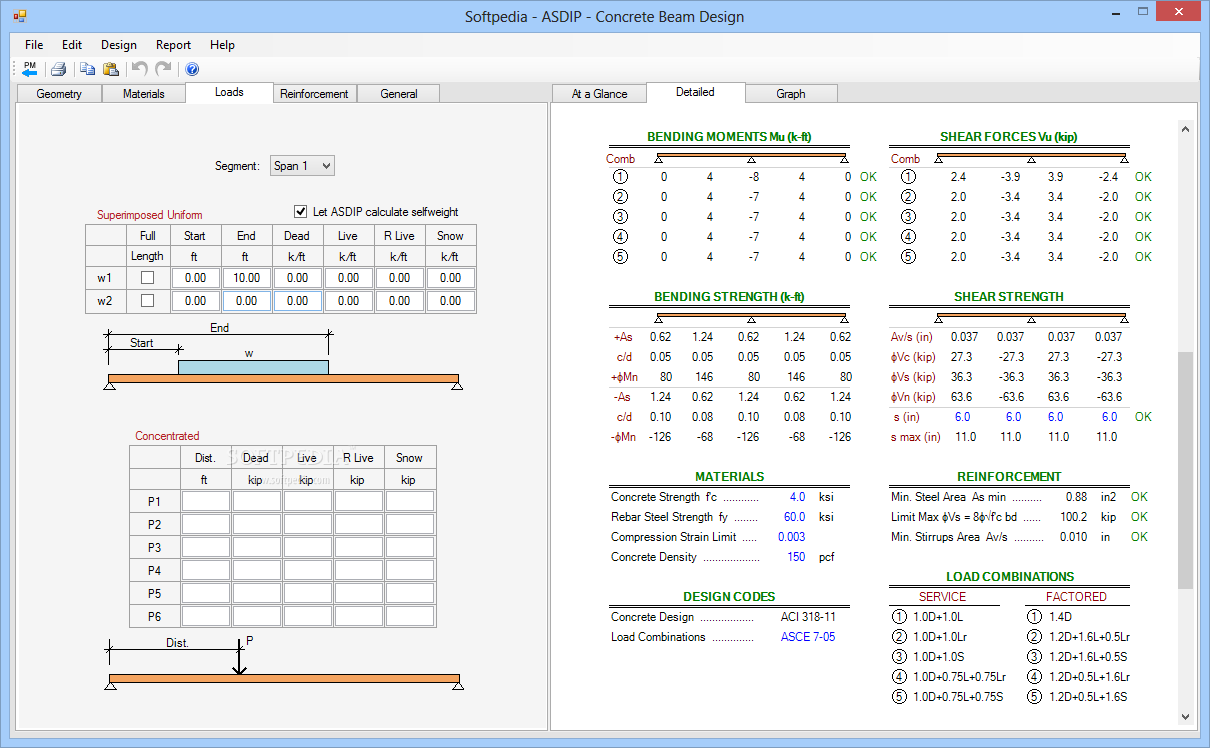Click the PM back arrow toolbar icon
Viewport: 1210px width, 748px height.
(x=29, y=69)
